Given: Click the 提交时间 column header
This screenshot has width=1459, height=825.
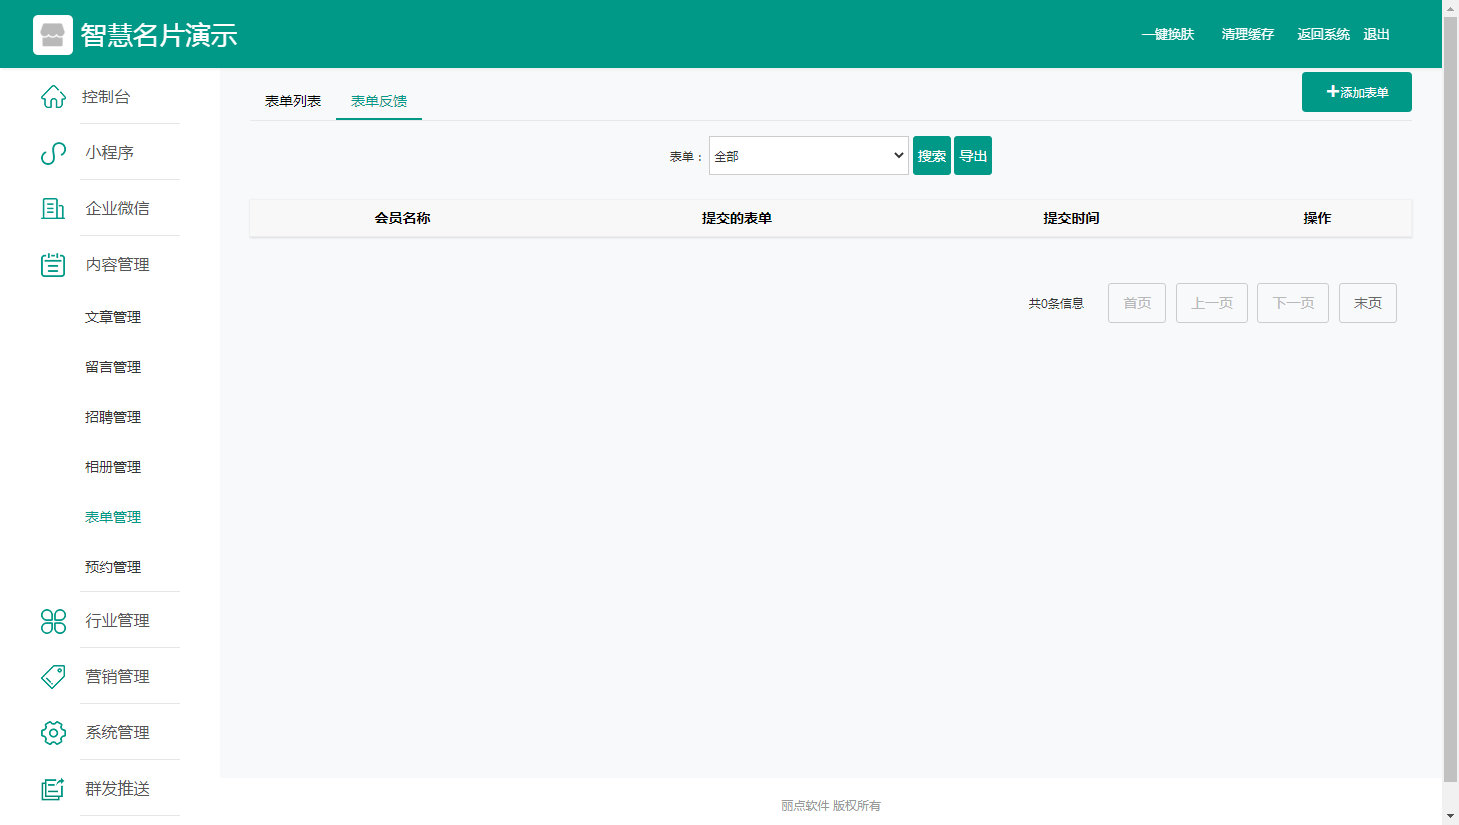Looking at the screenshot, I should coord(1071,218).
